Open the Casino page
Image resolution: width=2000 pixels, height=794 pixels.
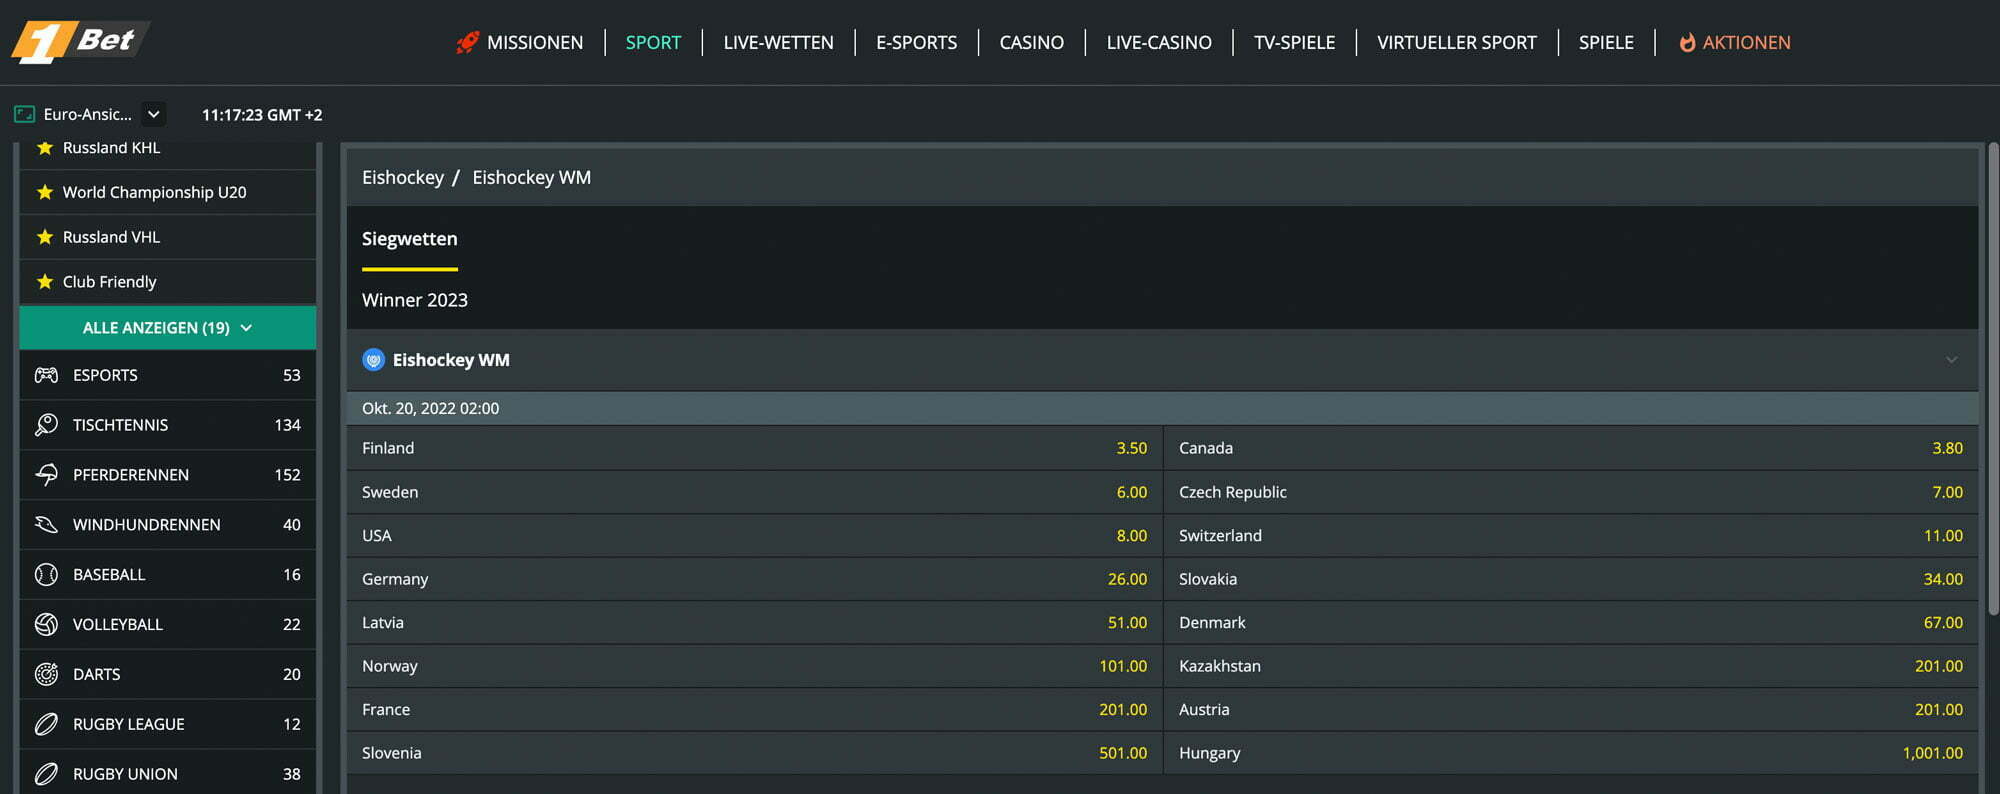1031,42
